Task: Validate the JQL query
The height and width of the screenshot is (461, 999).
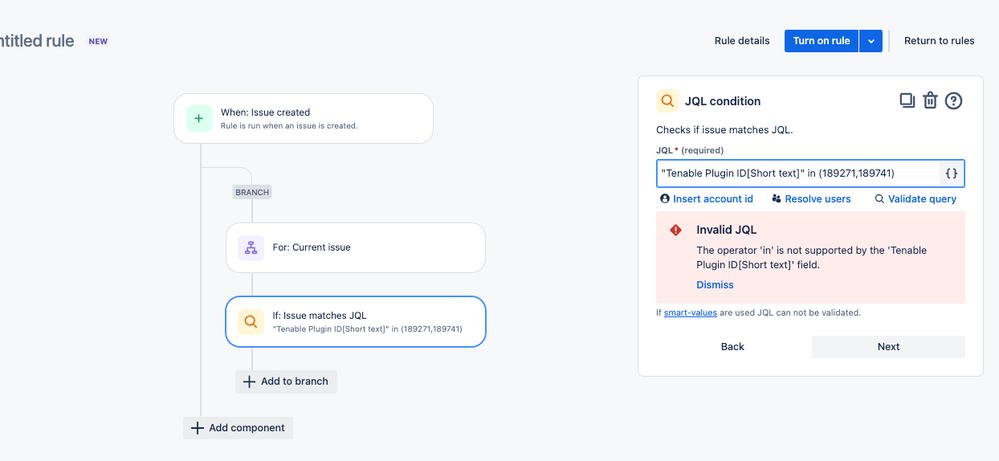Action: (915, 199)
